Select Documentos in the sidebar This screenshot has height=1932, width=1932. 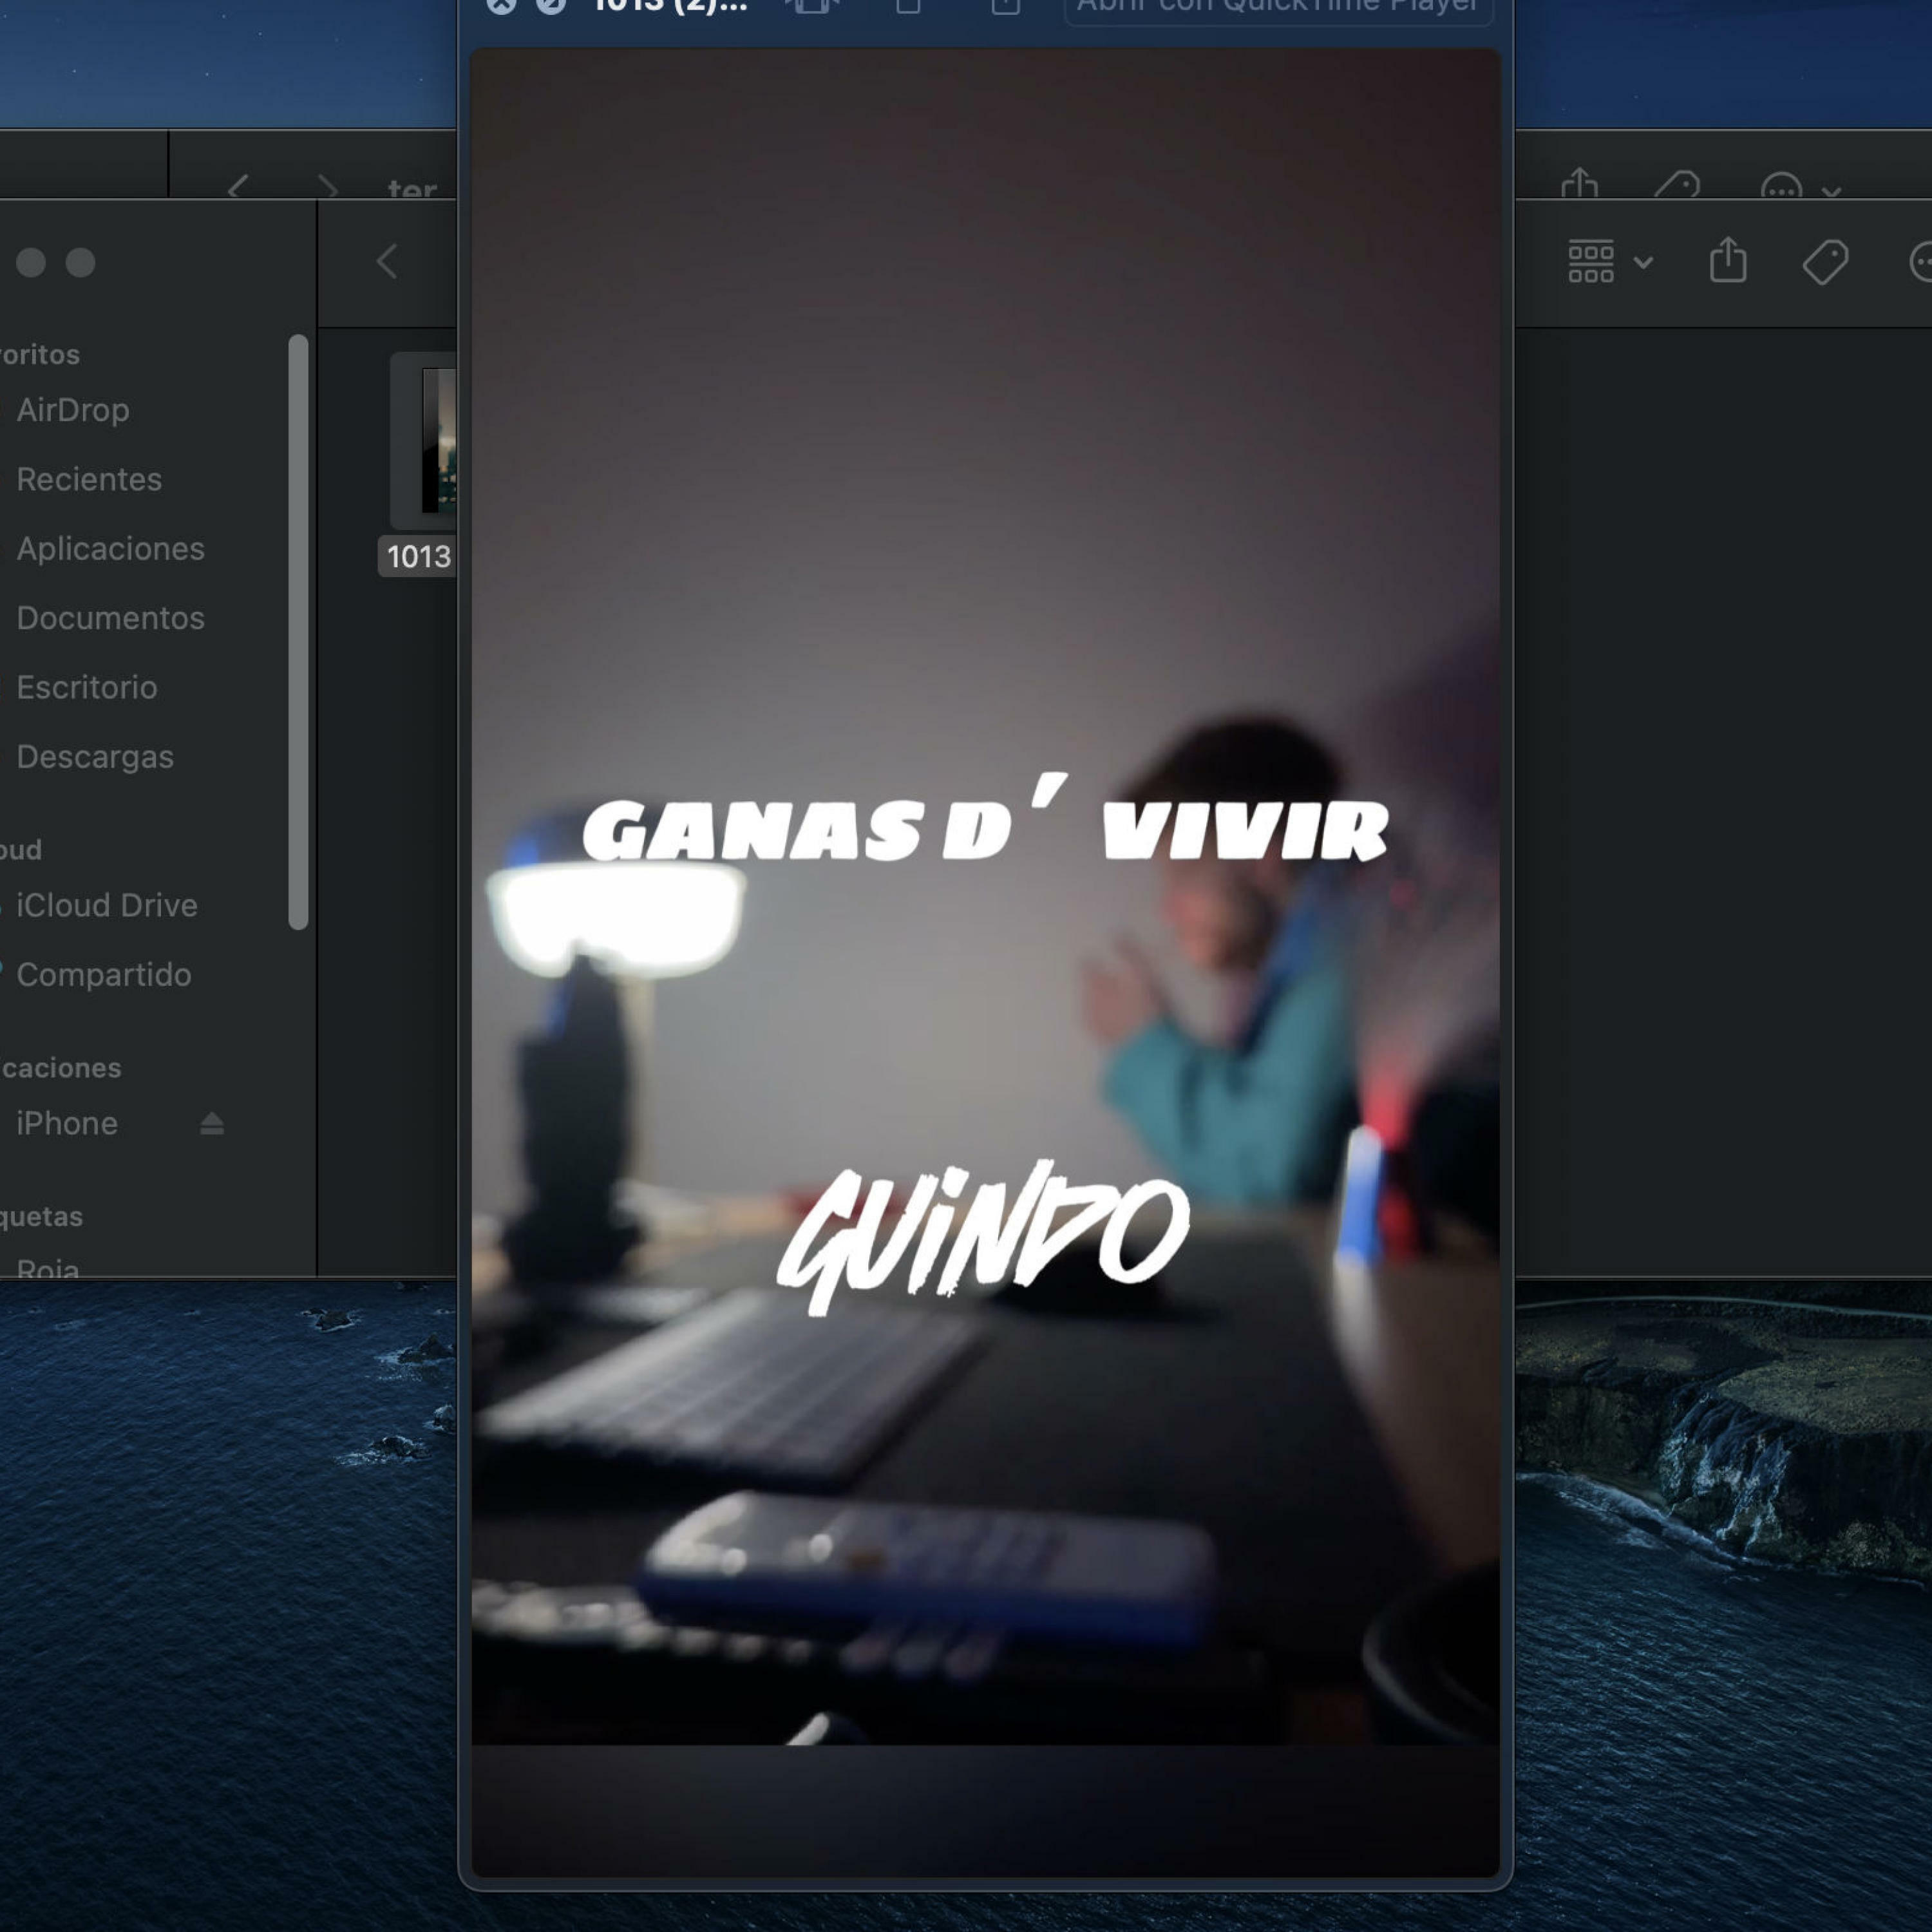pos(110,618)
